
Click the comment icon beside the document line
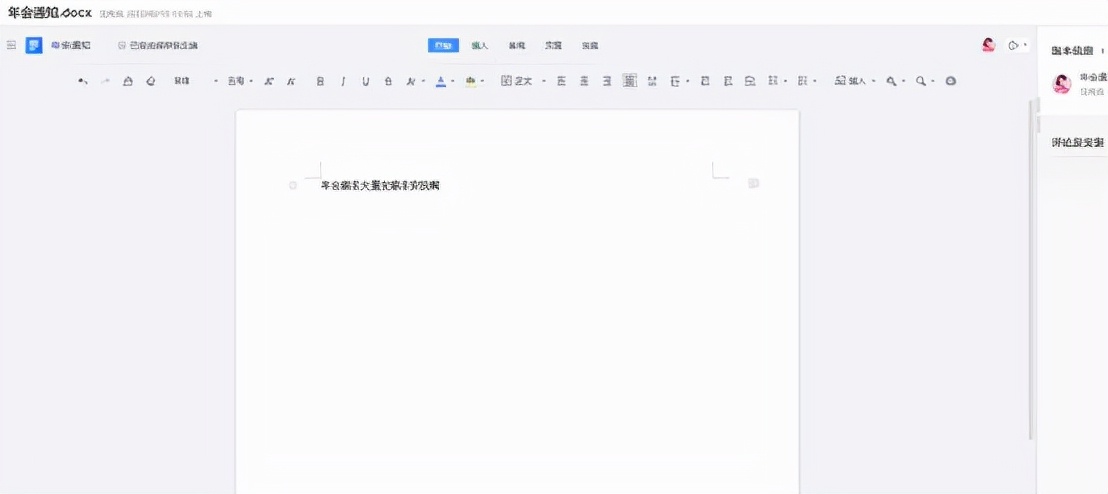(x=753, y=183)
